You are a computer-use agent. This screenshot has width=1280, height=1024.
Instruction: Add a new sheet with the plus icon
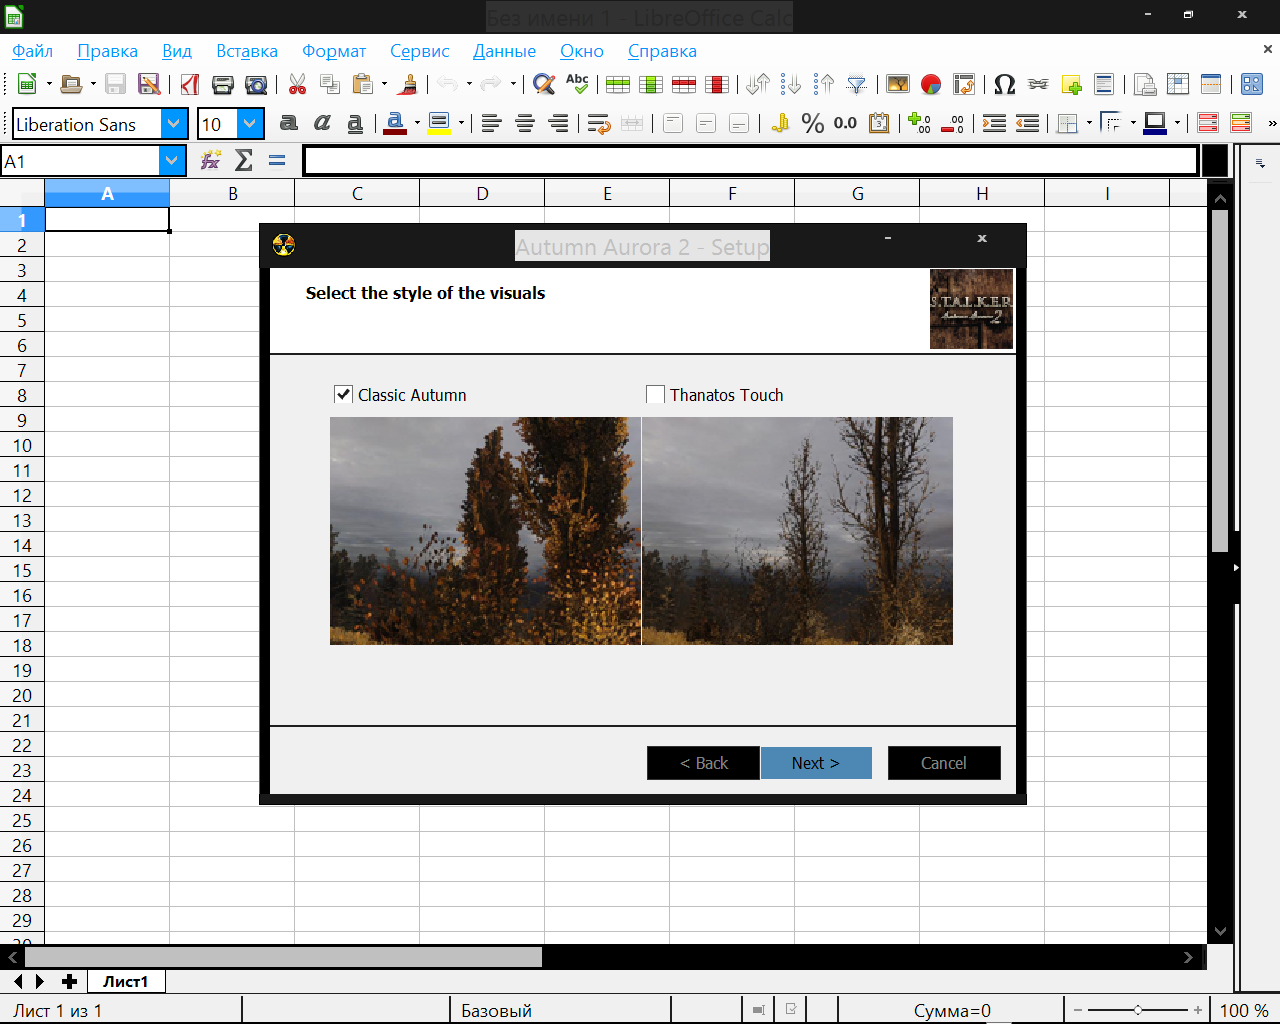(69, 982)
